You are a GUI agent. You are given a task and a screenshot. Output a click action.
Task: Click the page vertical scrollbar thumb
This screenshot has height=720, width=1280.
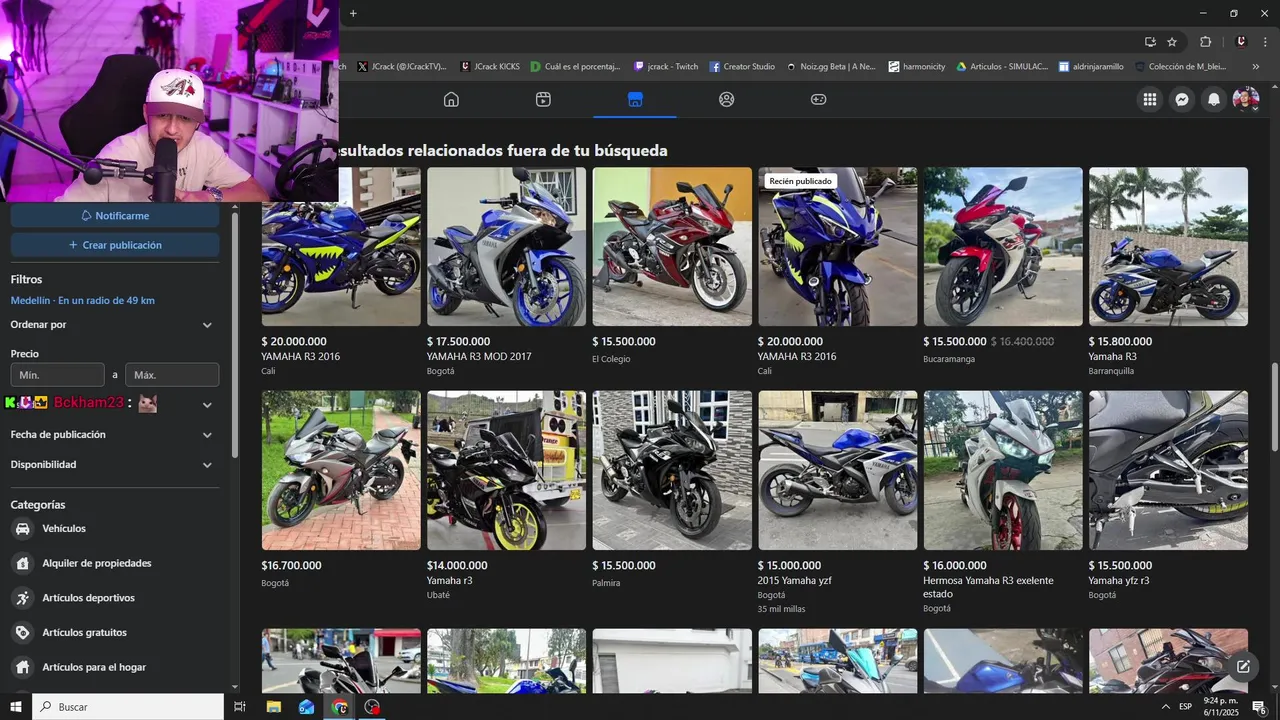1275,406
